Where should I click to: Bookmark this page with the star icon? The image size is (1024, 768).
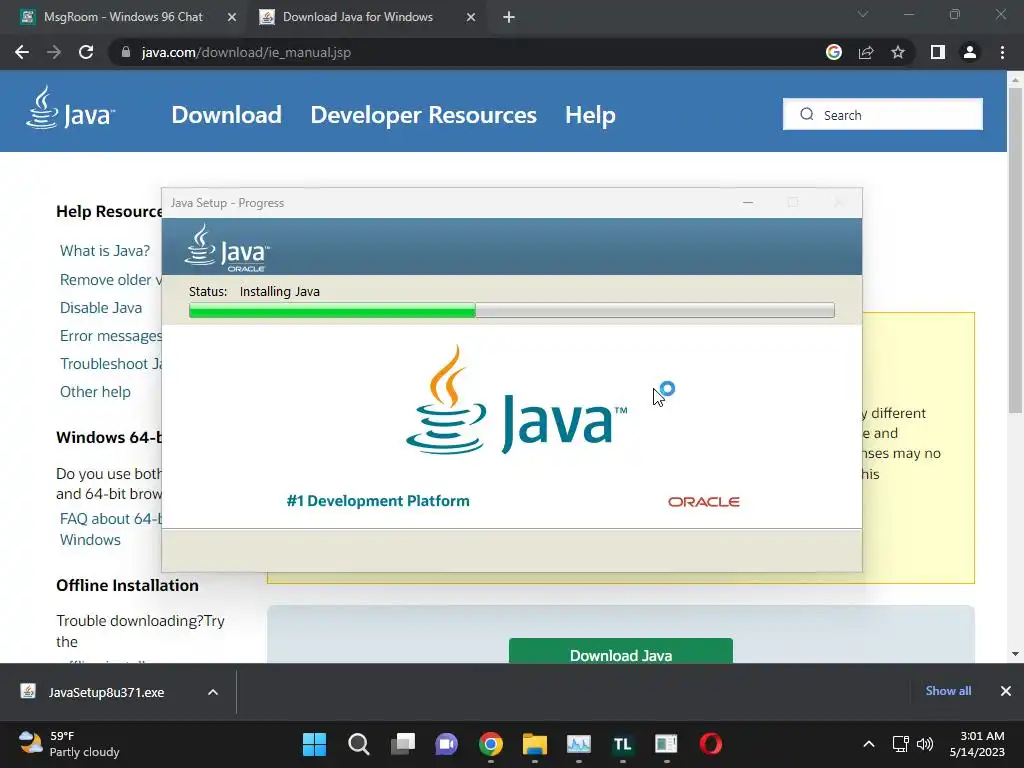click(898, 52)
